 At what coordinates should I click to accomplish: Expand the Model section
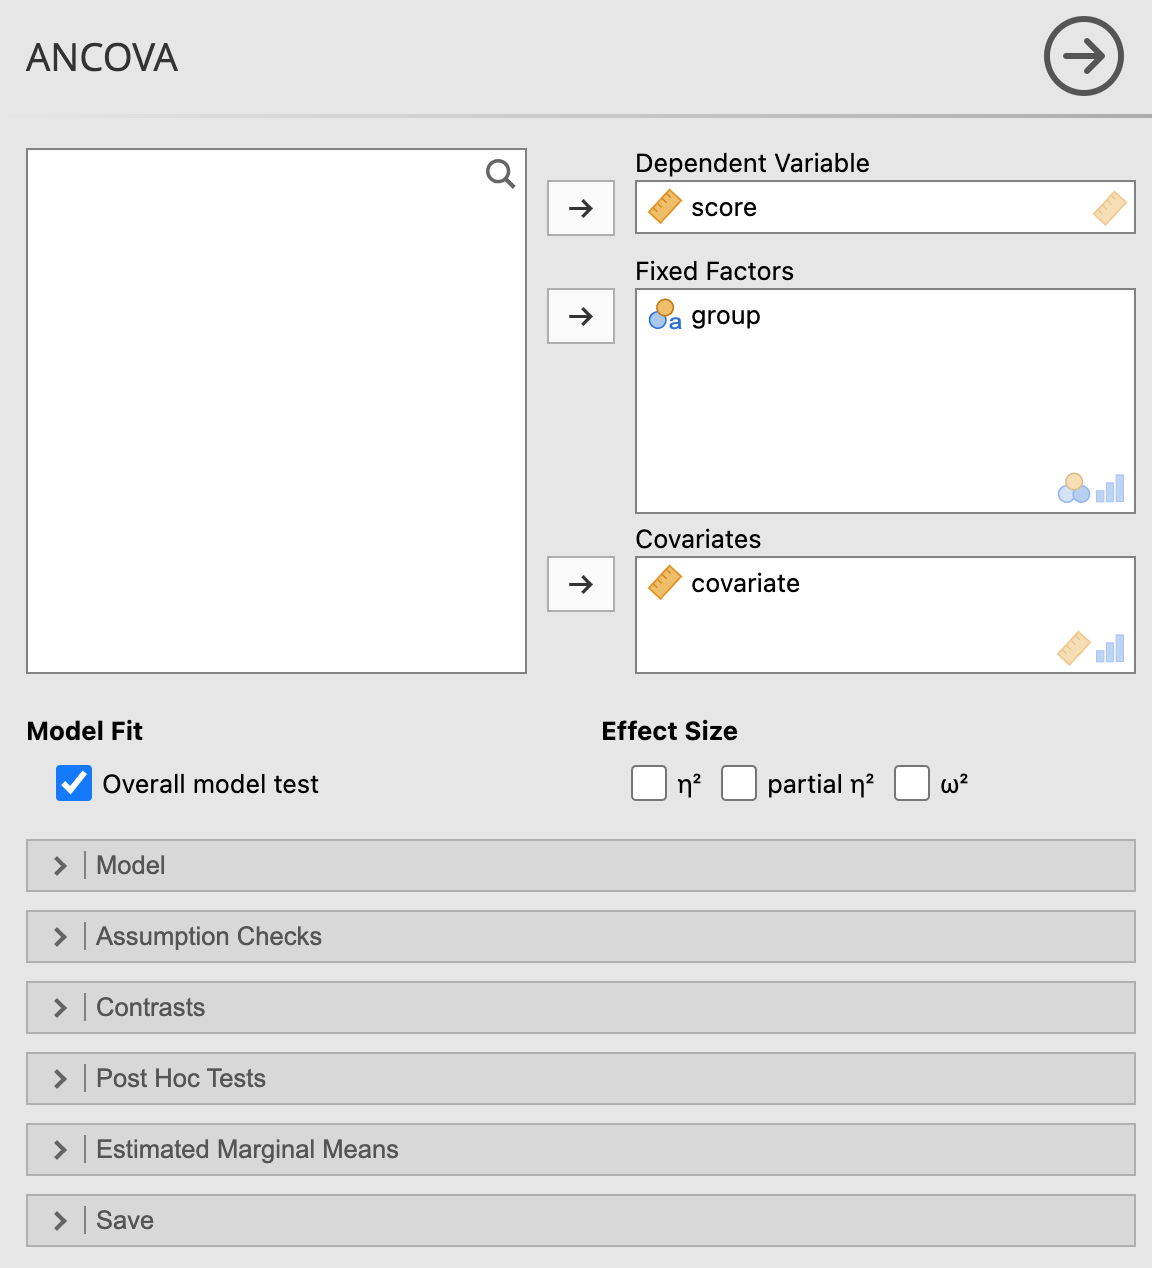click(x=580, y=865)
